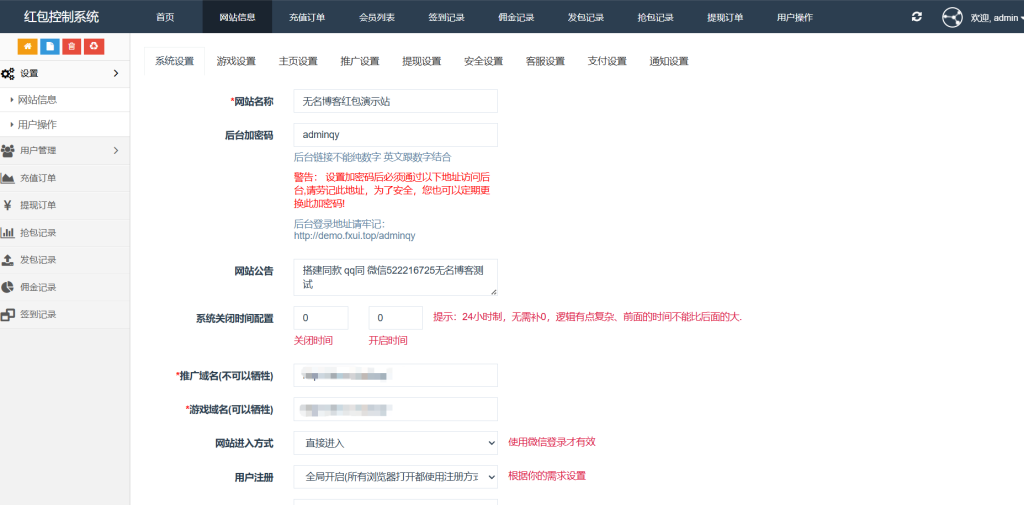The height and width of the screenshot is (505, 1024).
Task: Switch to the 支付设置 tab
Action: 607,61
